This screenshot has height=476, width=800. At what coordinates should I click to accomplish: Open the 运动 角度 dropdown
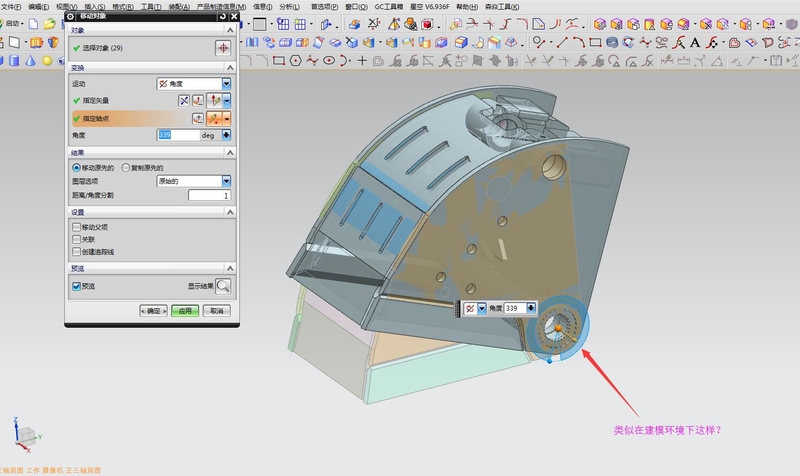click(194, 84)
